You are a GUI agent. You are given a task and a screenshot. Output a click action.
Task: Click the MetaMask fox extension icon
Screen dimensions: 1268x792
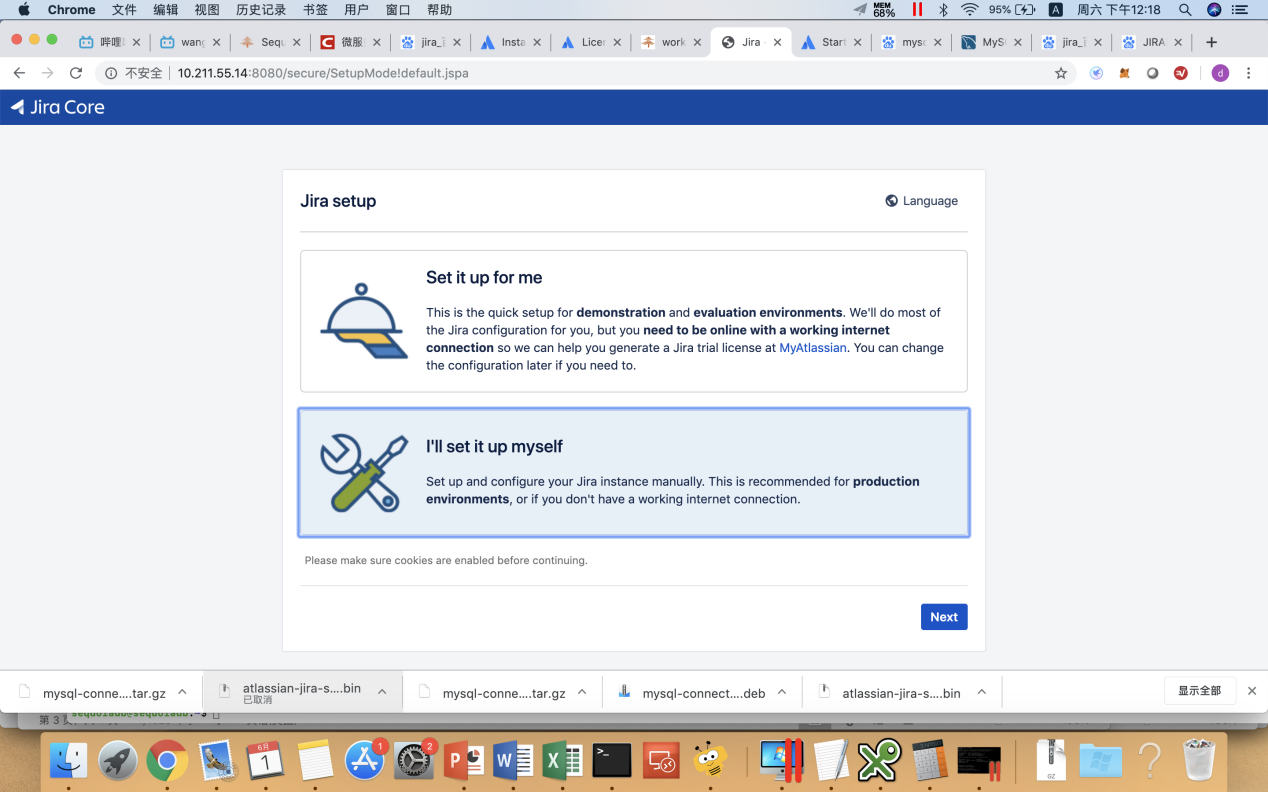click(x=1125, y=73)
